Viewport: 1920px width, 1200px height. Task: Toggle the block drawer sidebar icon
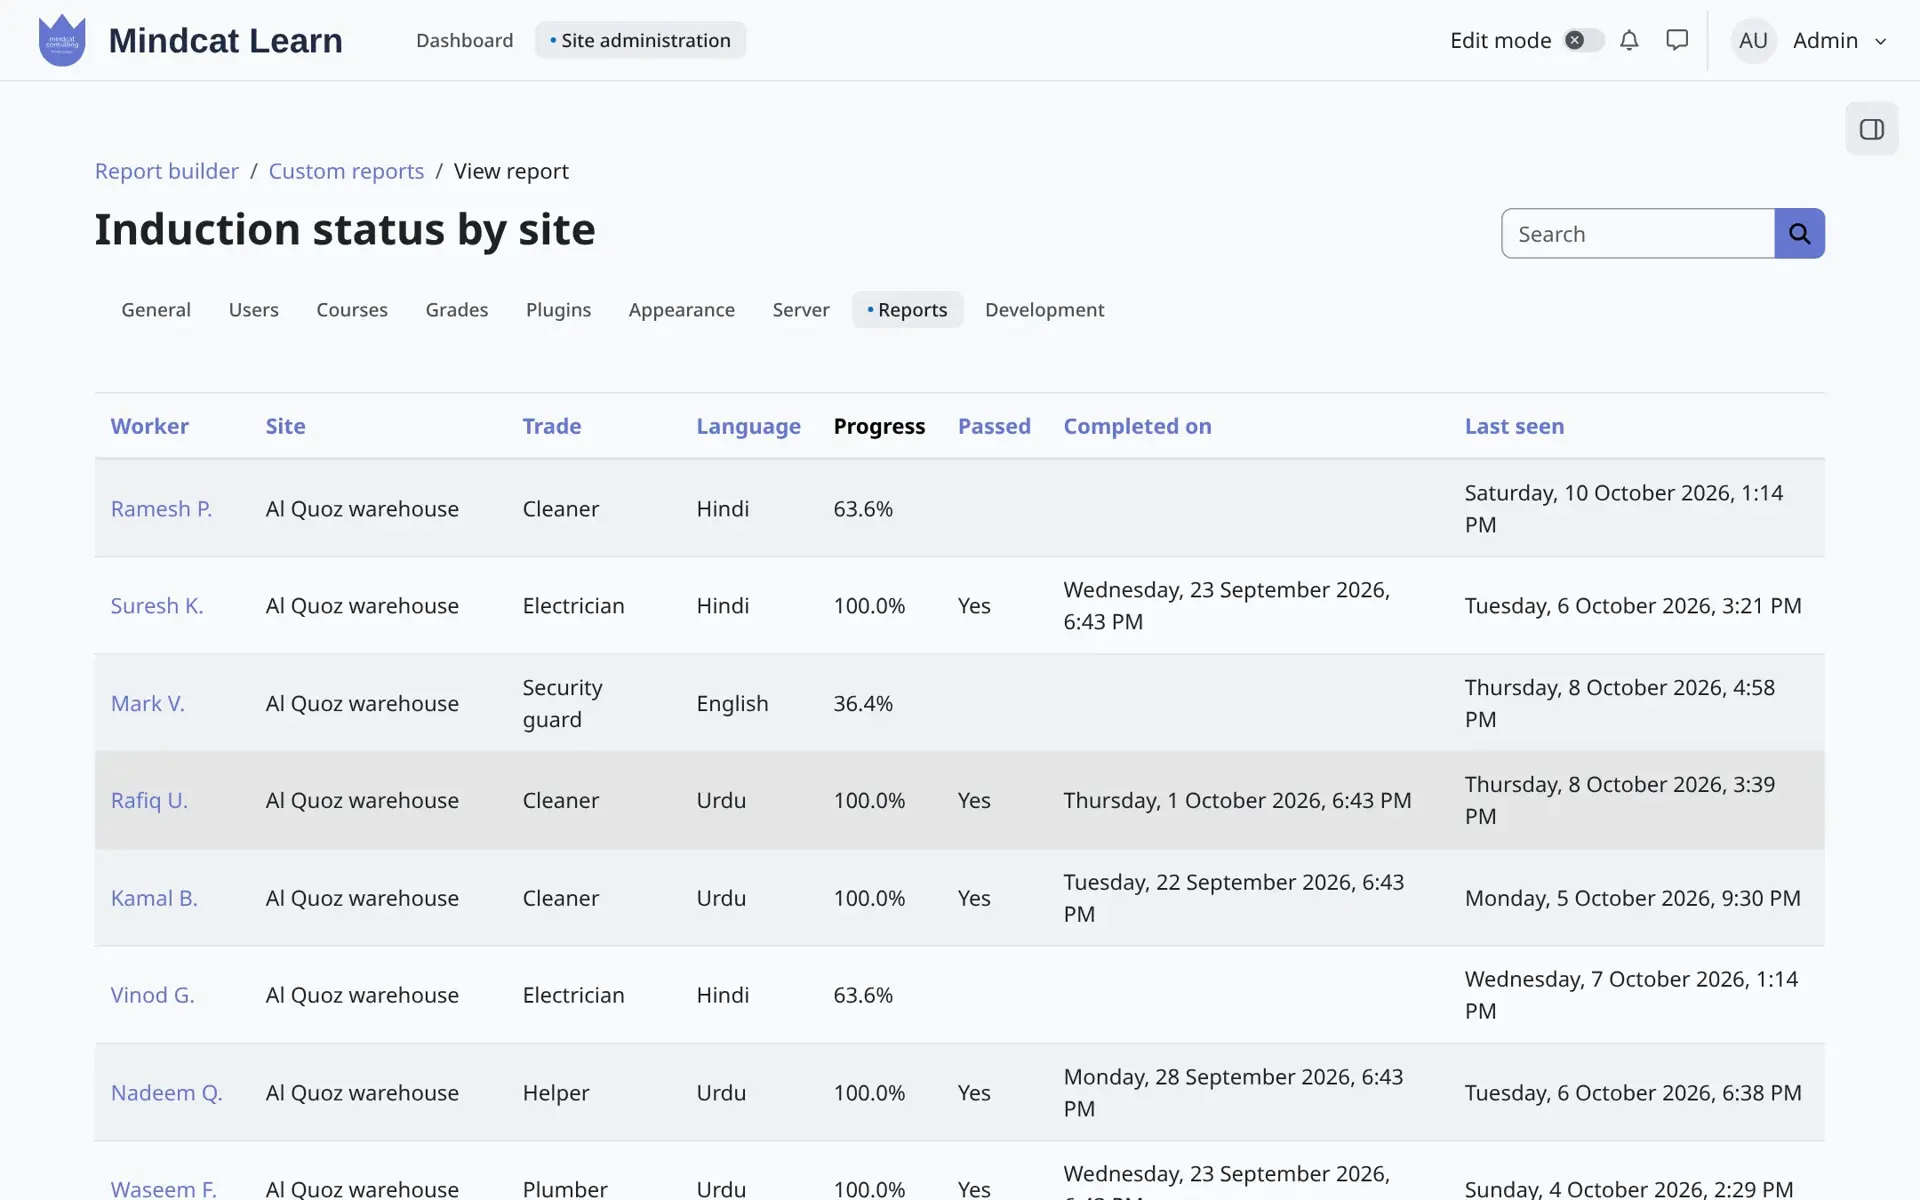1871,129
